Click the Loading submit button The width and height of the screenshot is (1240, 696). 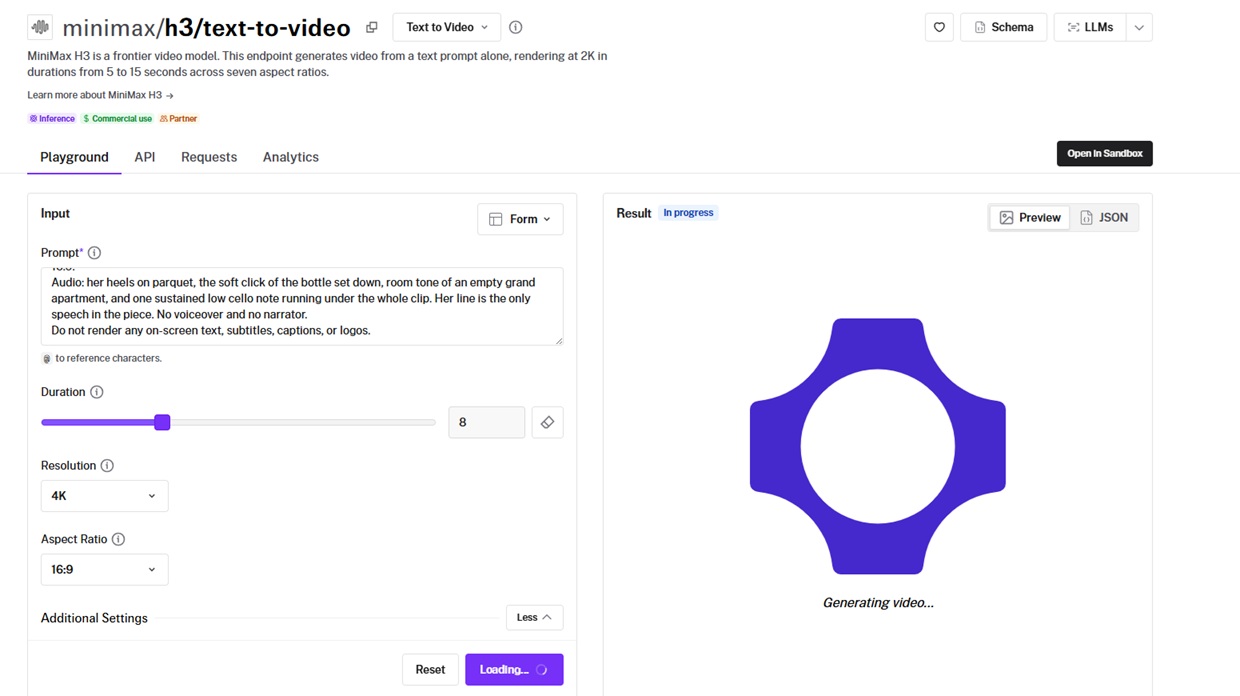pos(514,669)
